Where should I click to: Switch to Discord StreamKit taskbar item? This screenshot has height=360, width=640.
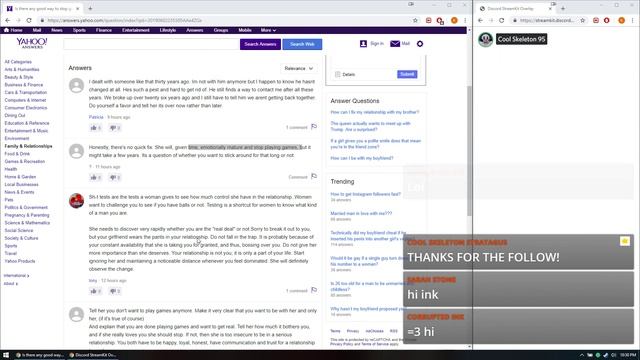tap(93, 355)
